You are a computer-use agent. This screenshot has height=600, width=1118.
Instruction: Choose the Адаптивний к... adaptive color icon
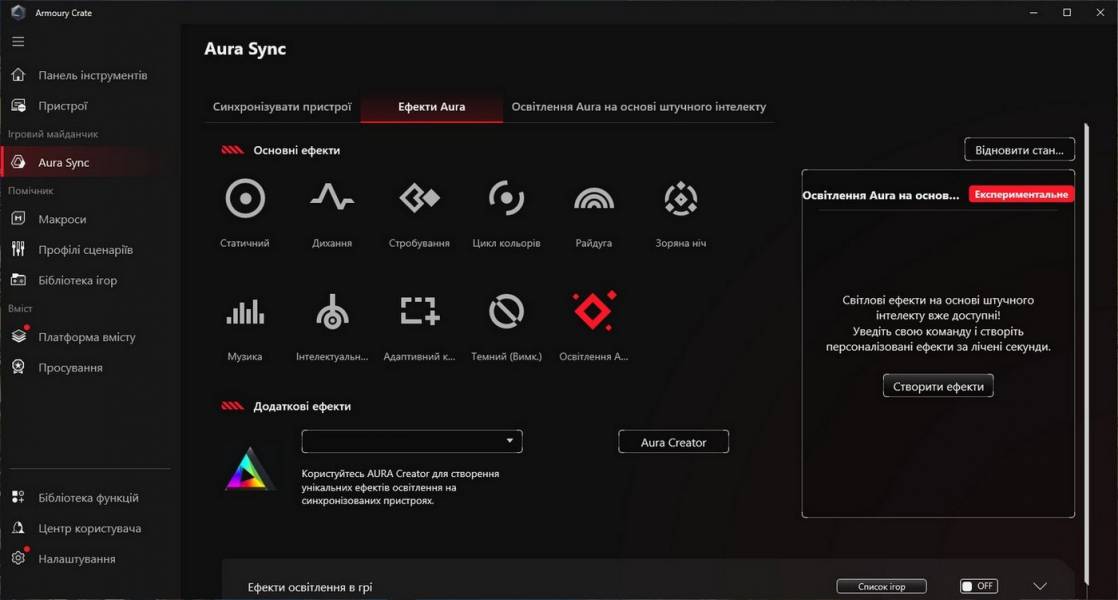(x=419, y=311)
